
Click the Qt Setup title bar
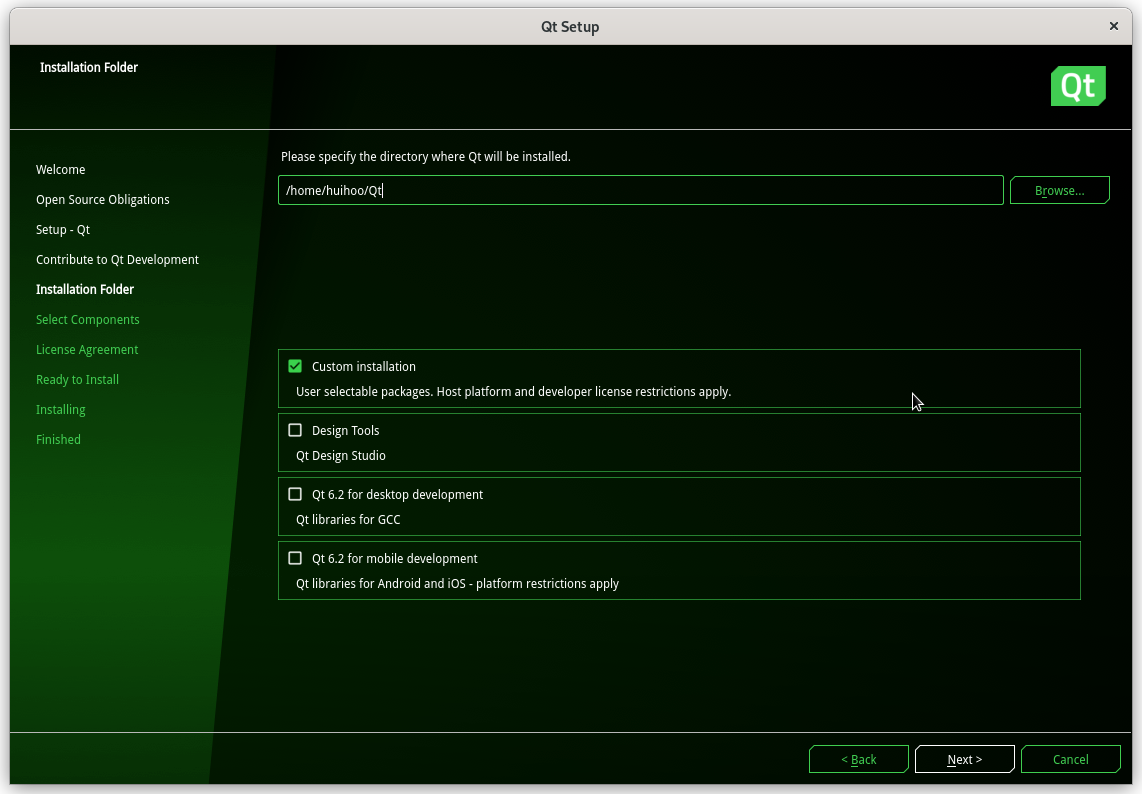570,27
